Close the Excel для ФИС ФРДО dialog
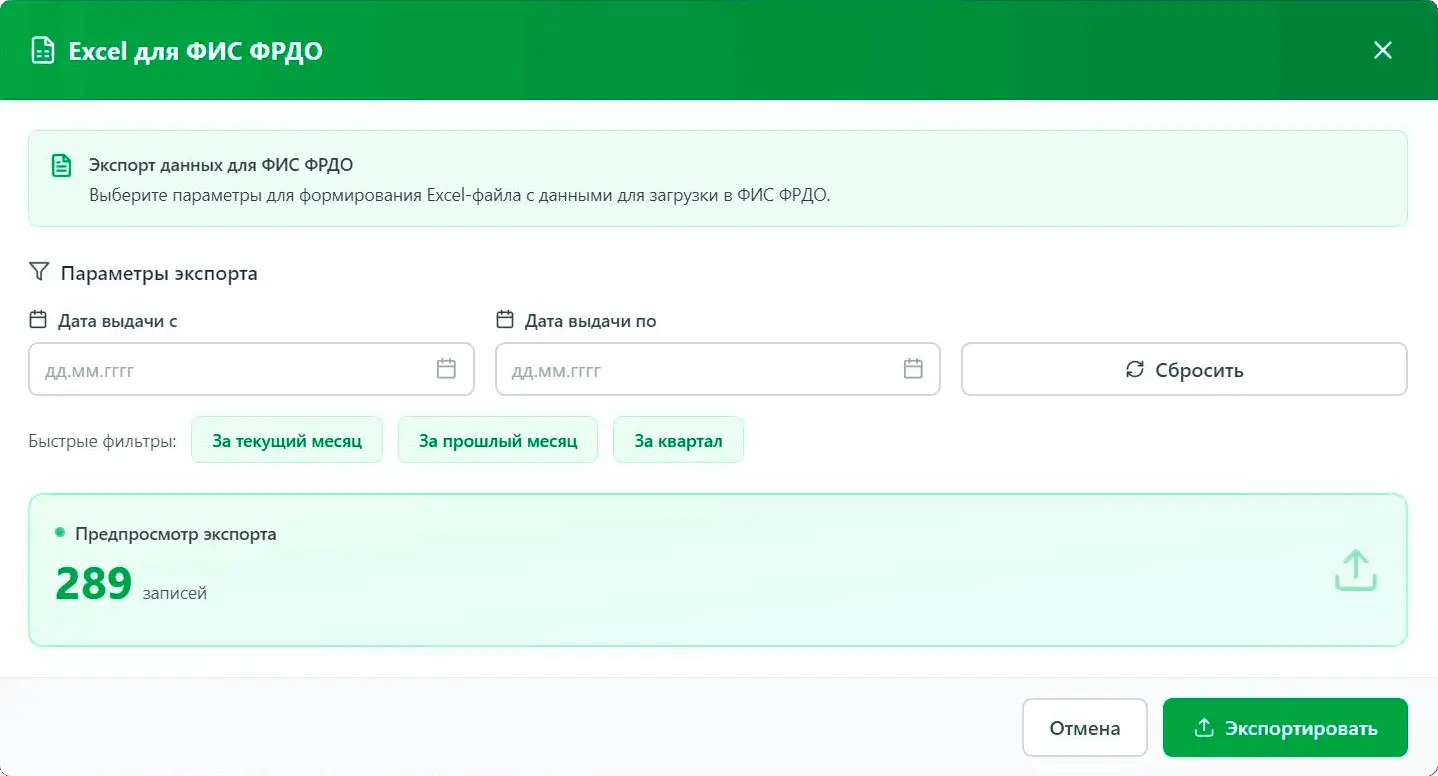This screenshot has height=776, width=1438. point(1383,50)
